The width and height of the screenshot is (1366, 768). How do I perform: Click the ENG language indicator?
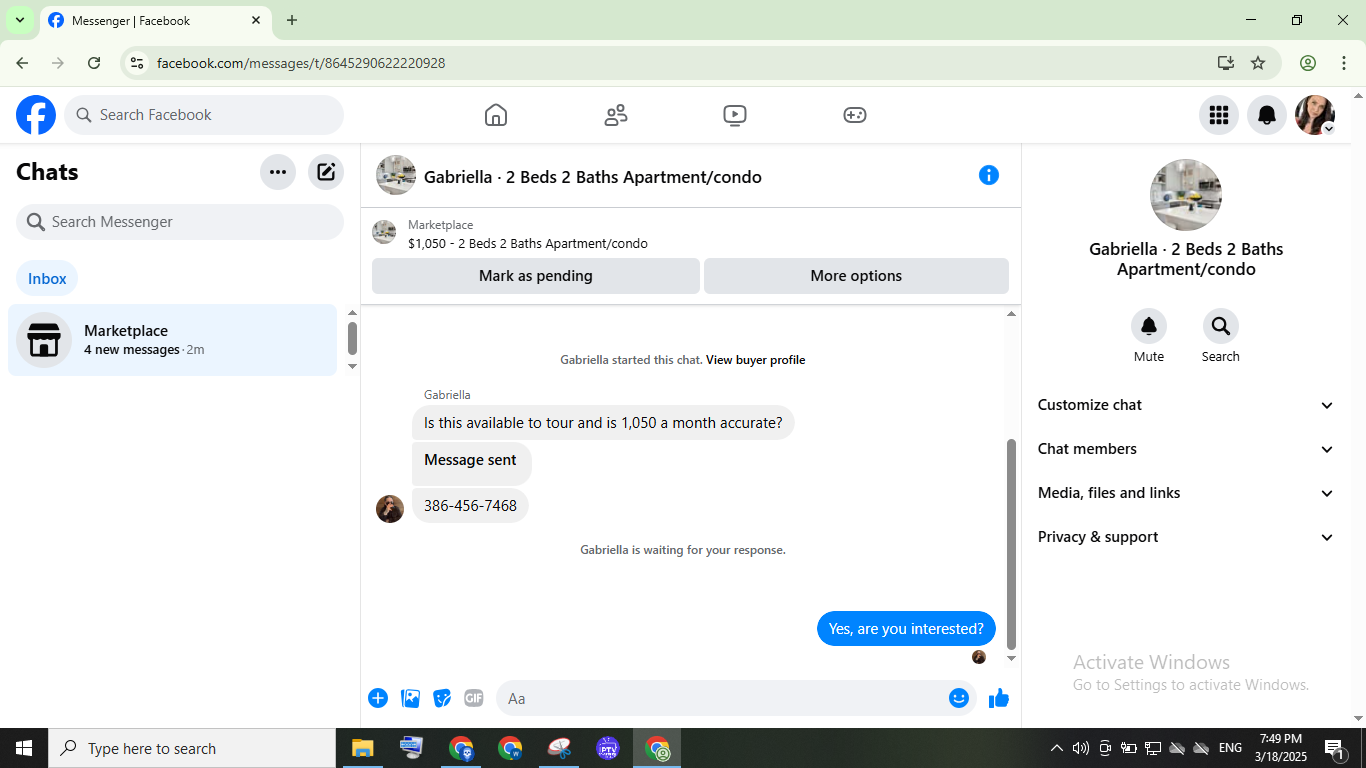point(1231,748)
